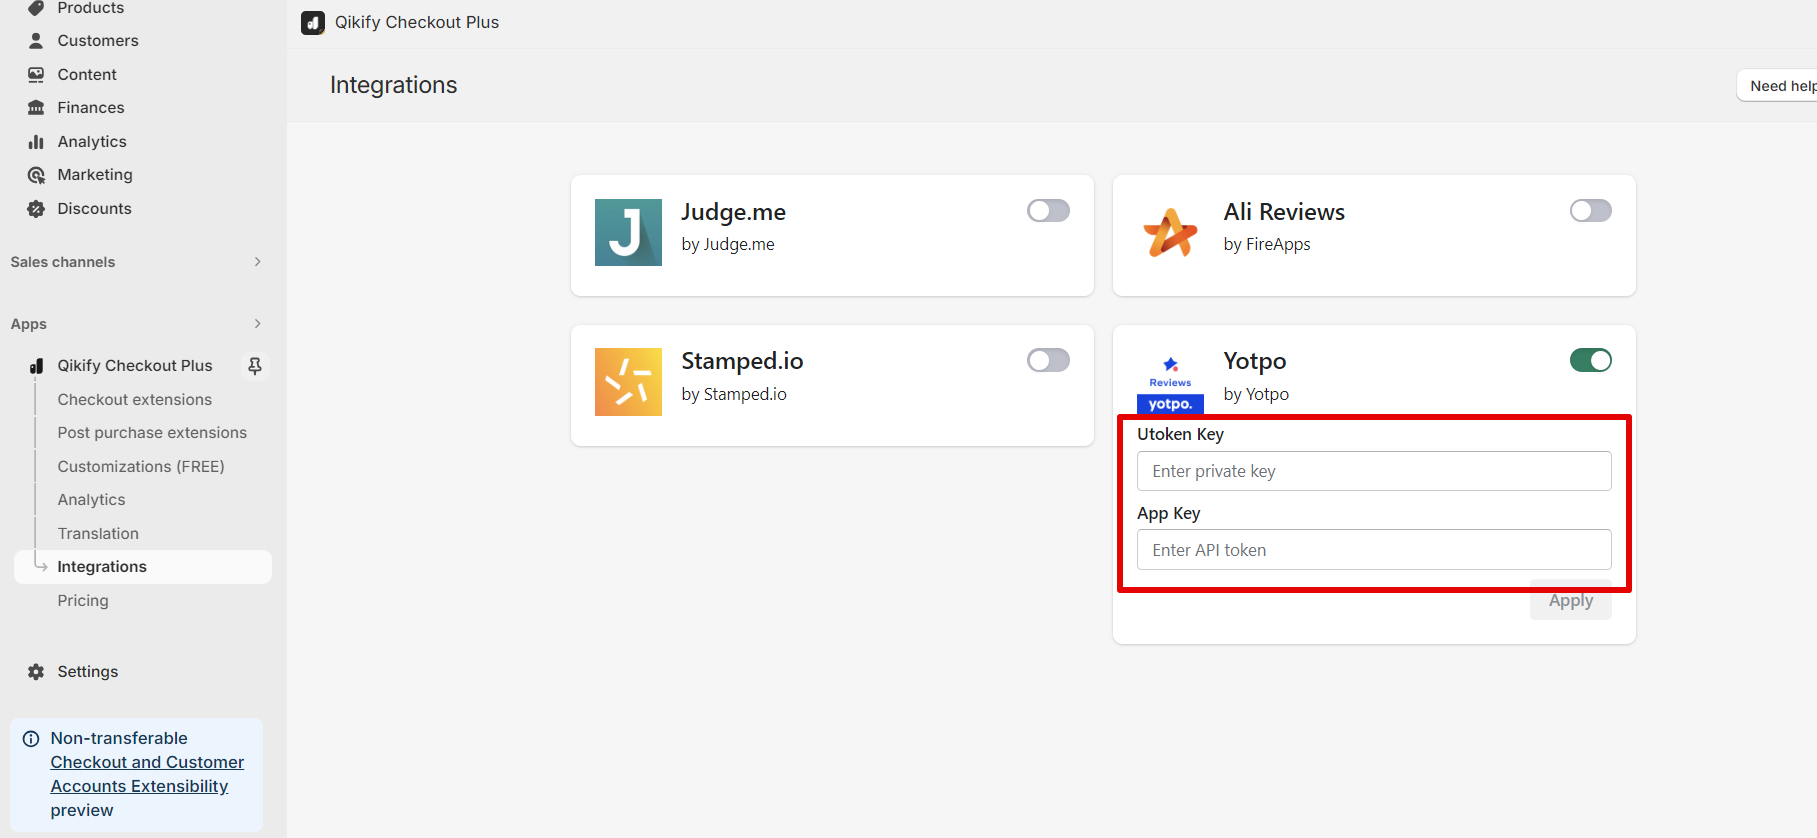Screen dimensions: 1817x838
Task: Open the Customers menu item
Action: pos(98,41)
